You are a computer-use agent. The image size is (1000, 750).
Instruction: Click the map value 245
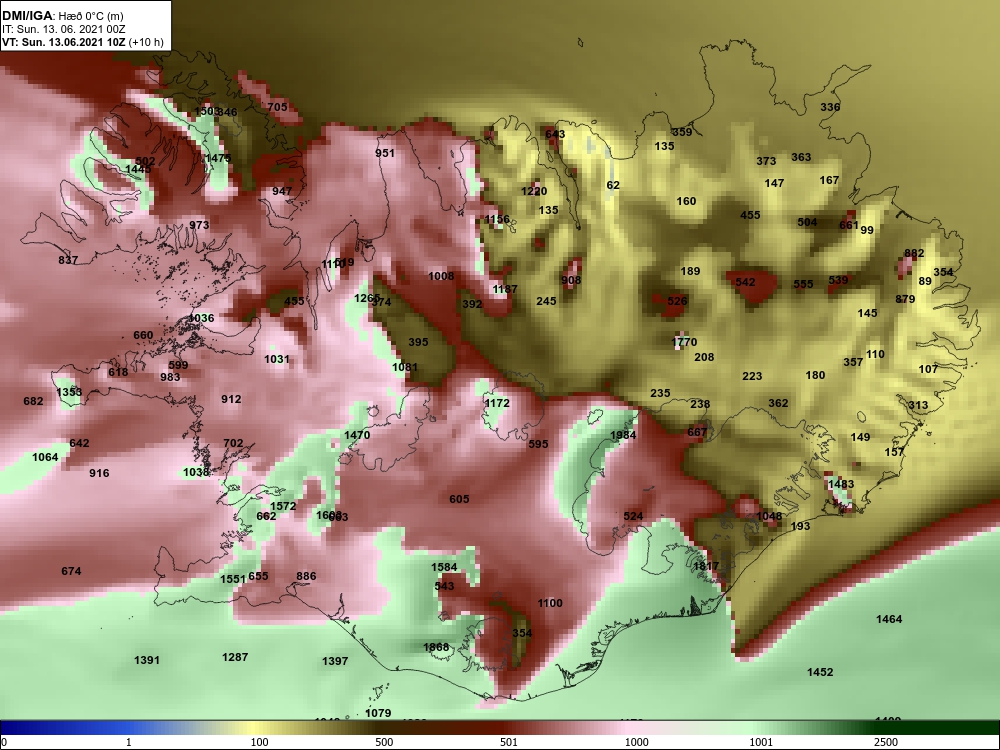click(x=547, y=301)
